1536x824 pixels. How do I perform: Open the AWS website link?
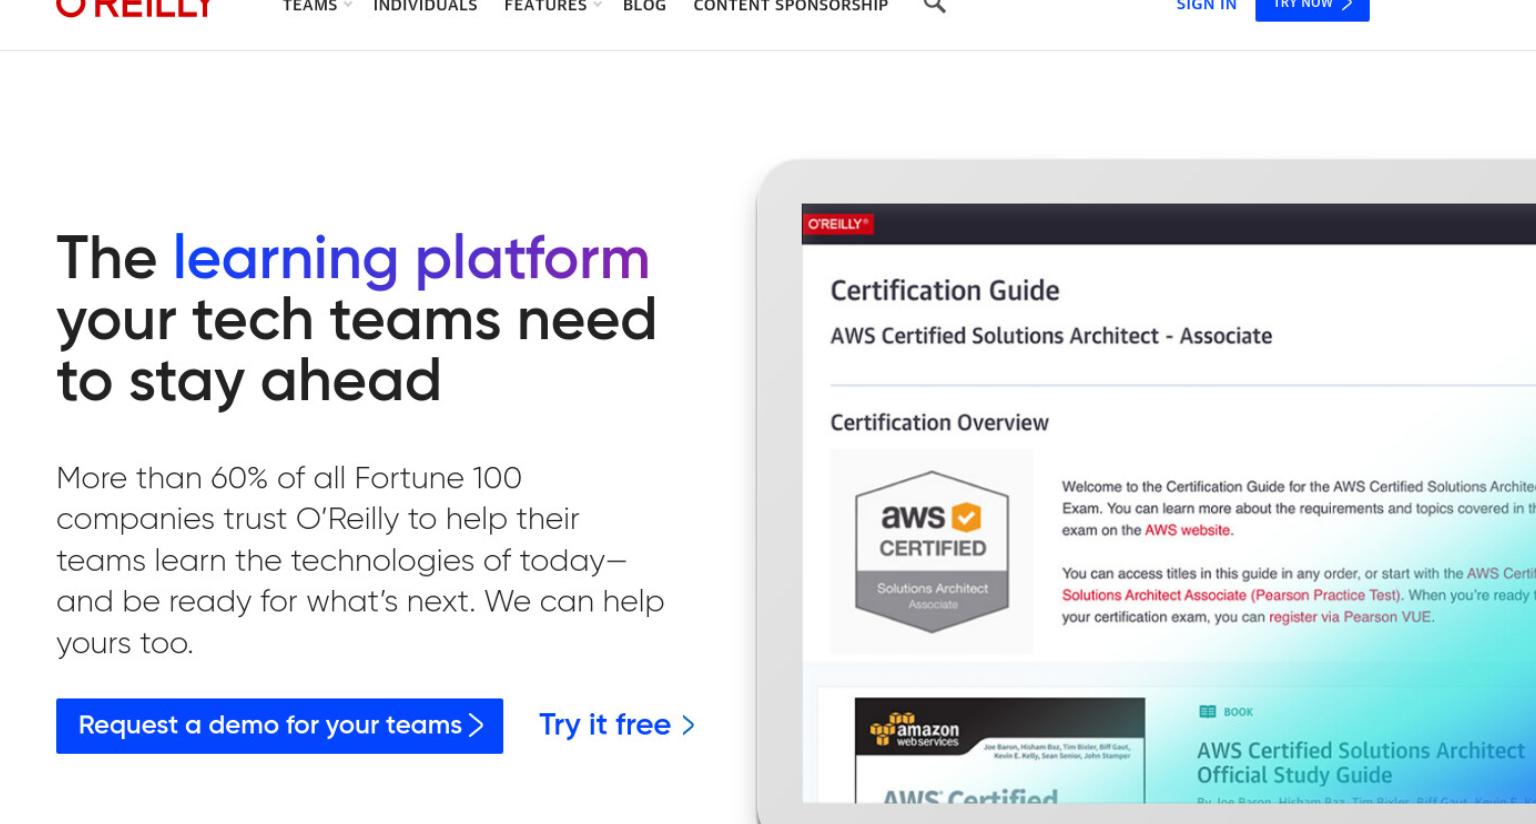tap(1188, 530)
